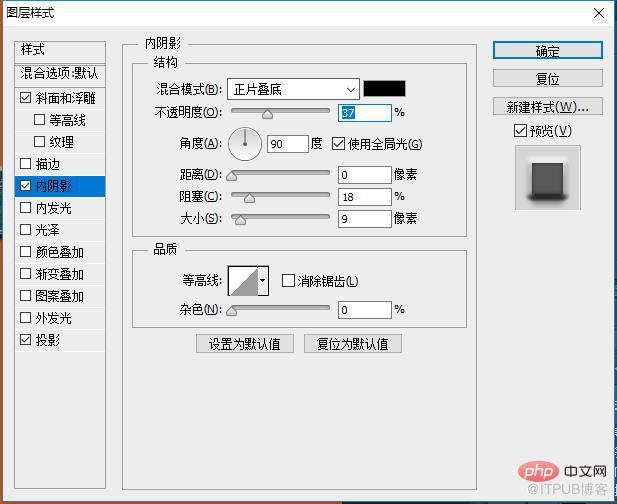The image size is (617, 504).
Task: Open 新建样式(W)... dialog
Action: pyautogui.click(x=548, y=106)
